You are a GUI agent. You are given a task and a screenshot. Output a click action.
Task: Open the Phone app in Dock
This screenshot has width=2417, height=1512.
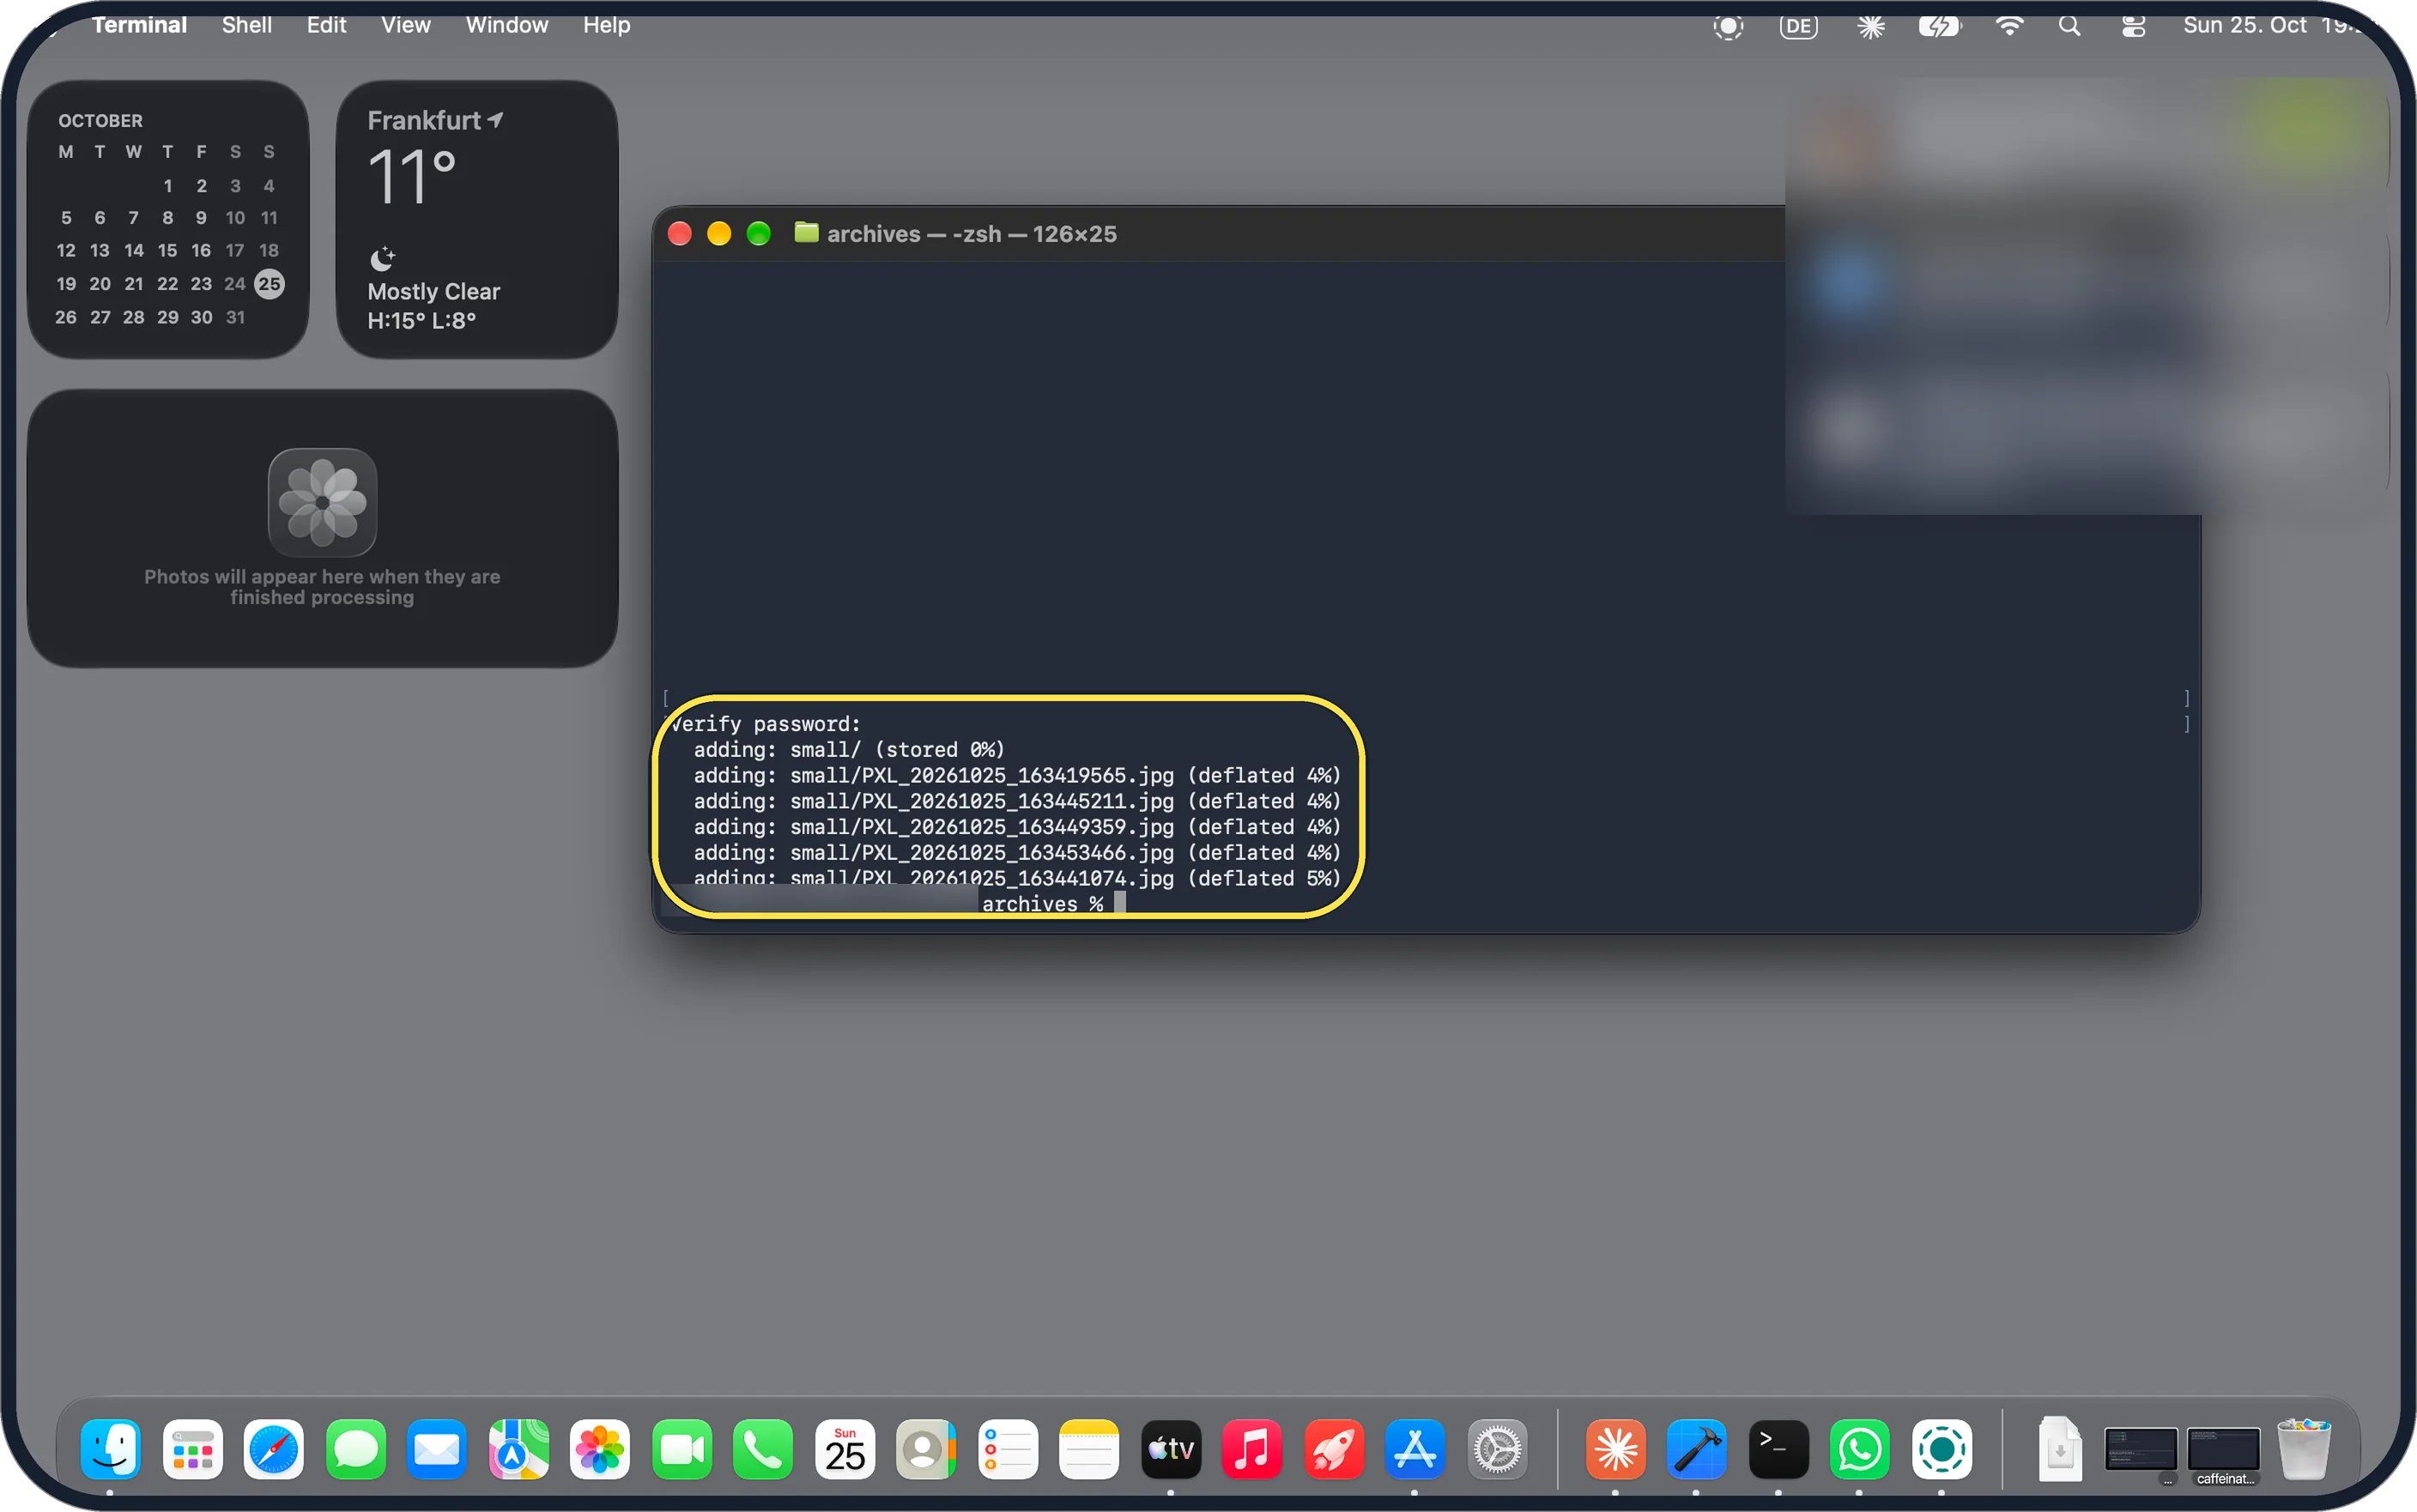(763, 1449)
